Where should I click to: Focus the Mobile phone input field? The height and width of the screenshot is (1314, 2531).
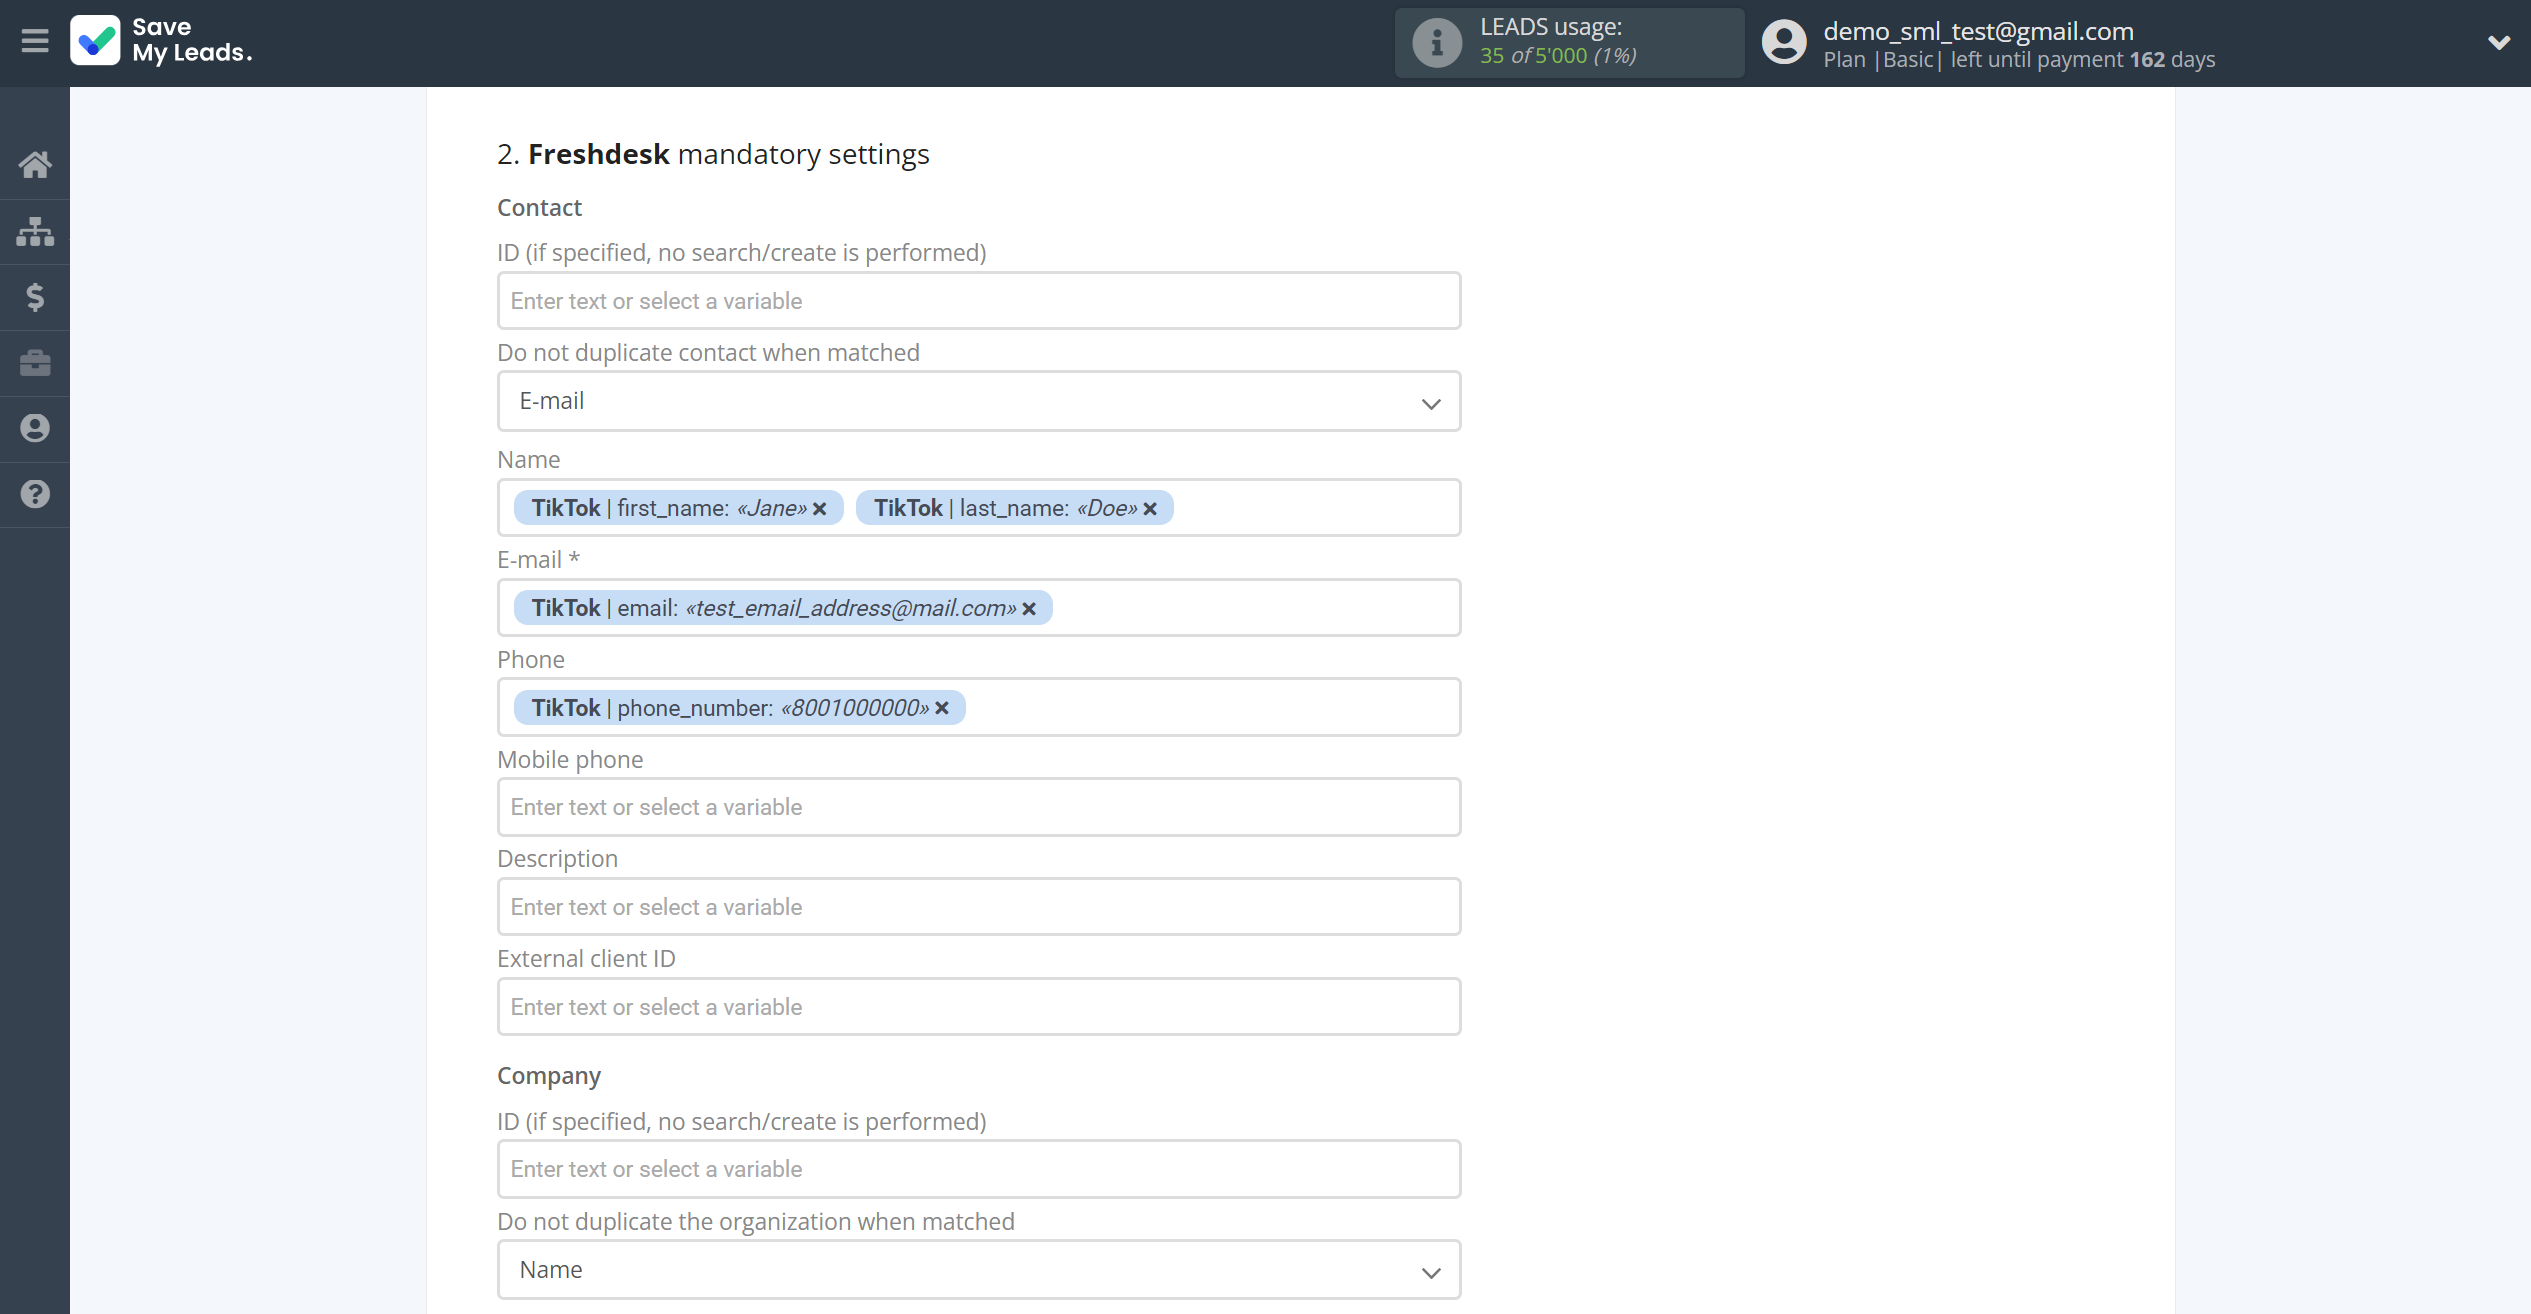point(979,807)
